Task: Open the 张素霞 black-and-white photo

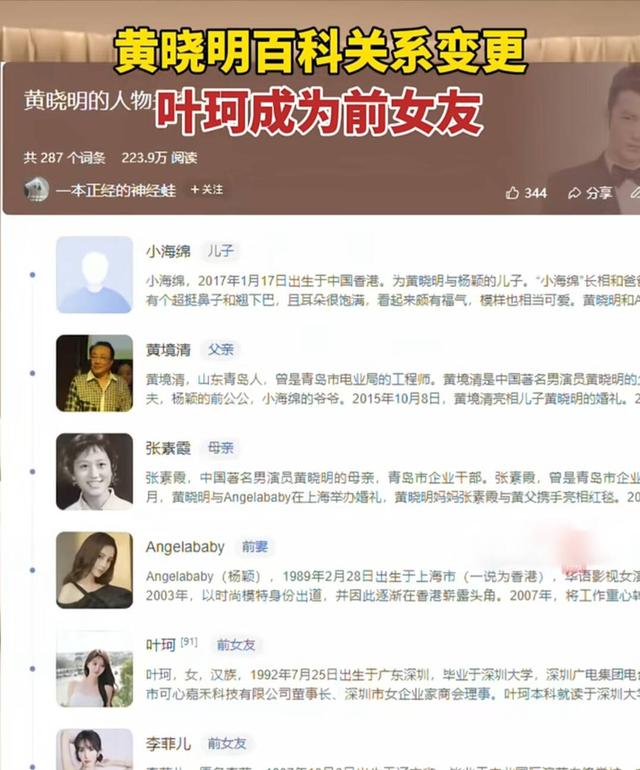Action: click(94, 471)
